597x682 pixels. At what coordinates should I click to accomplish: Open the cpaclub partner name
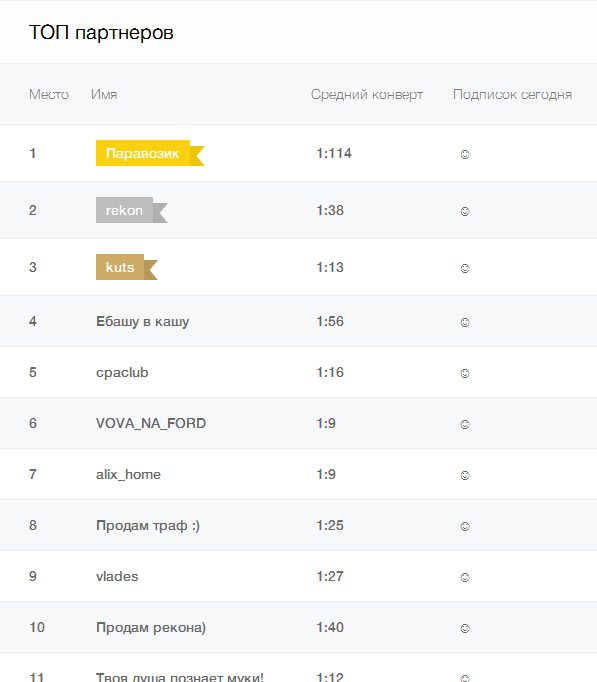[122, 373]
